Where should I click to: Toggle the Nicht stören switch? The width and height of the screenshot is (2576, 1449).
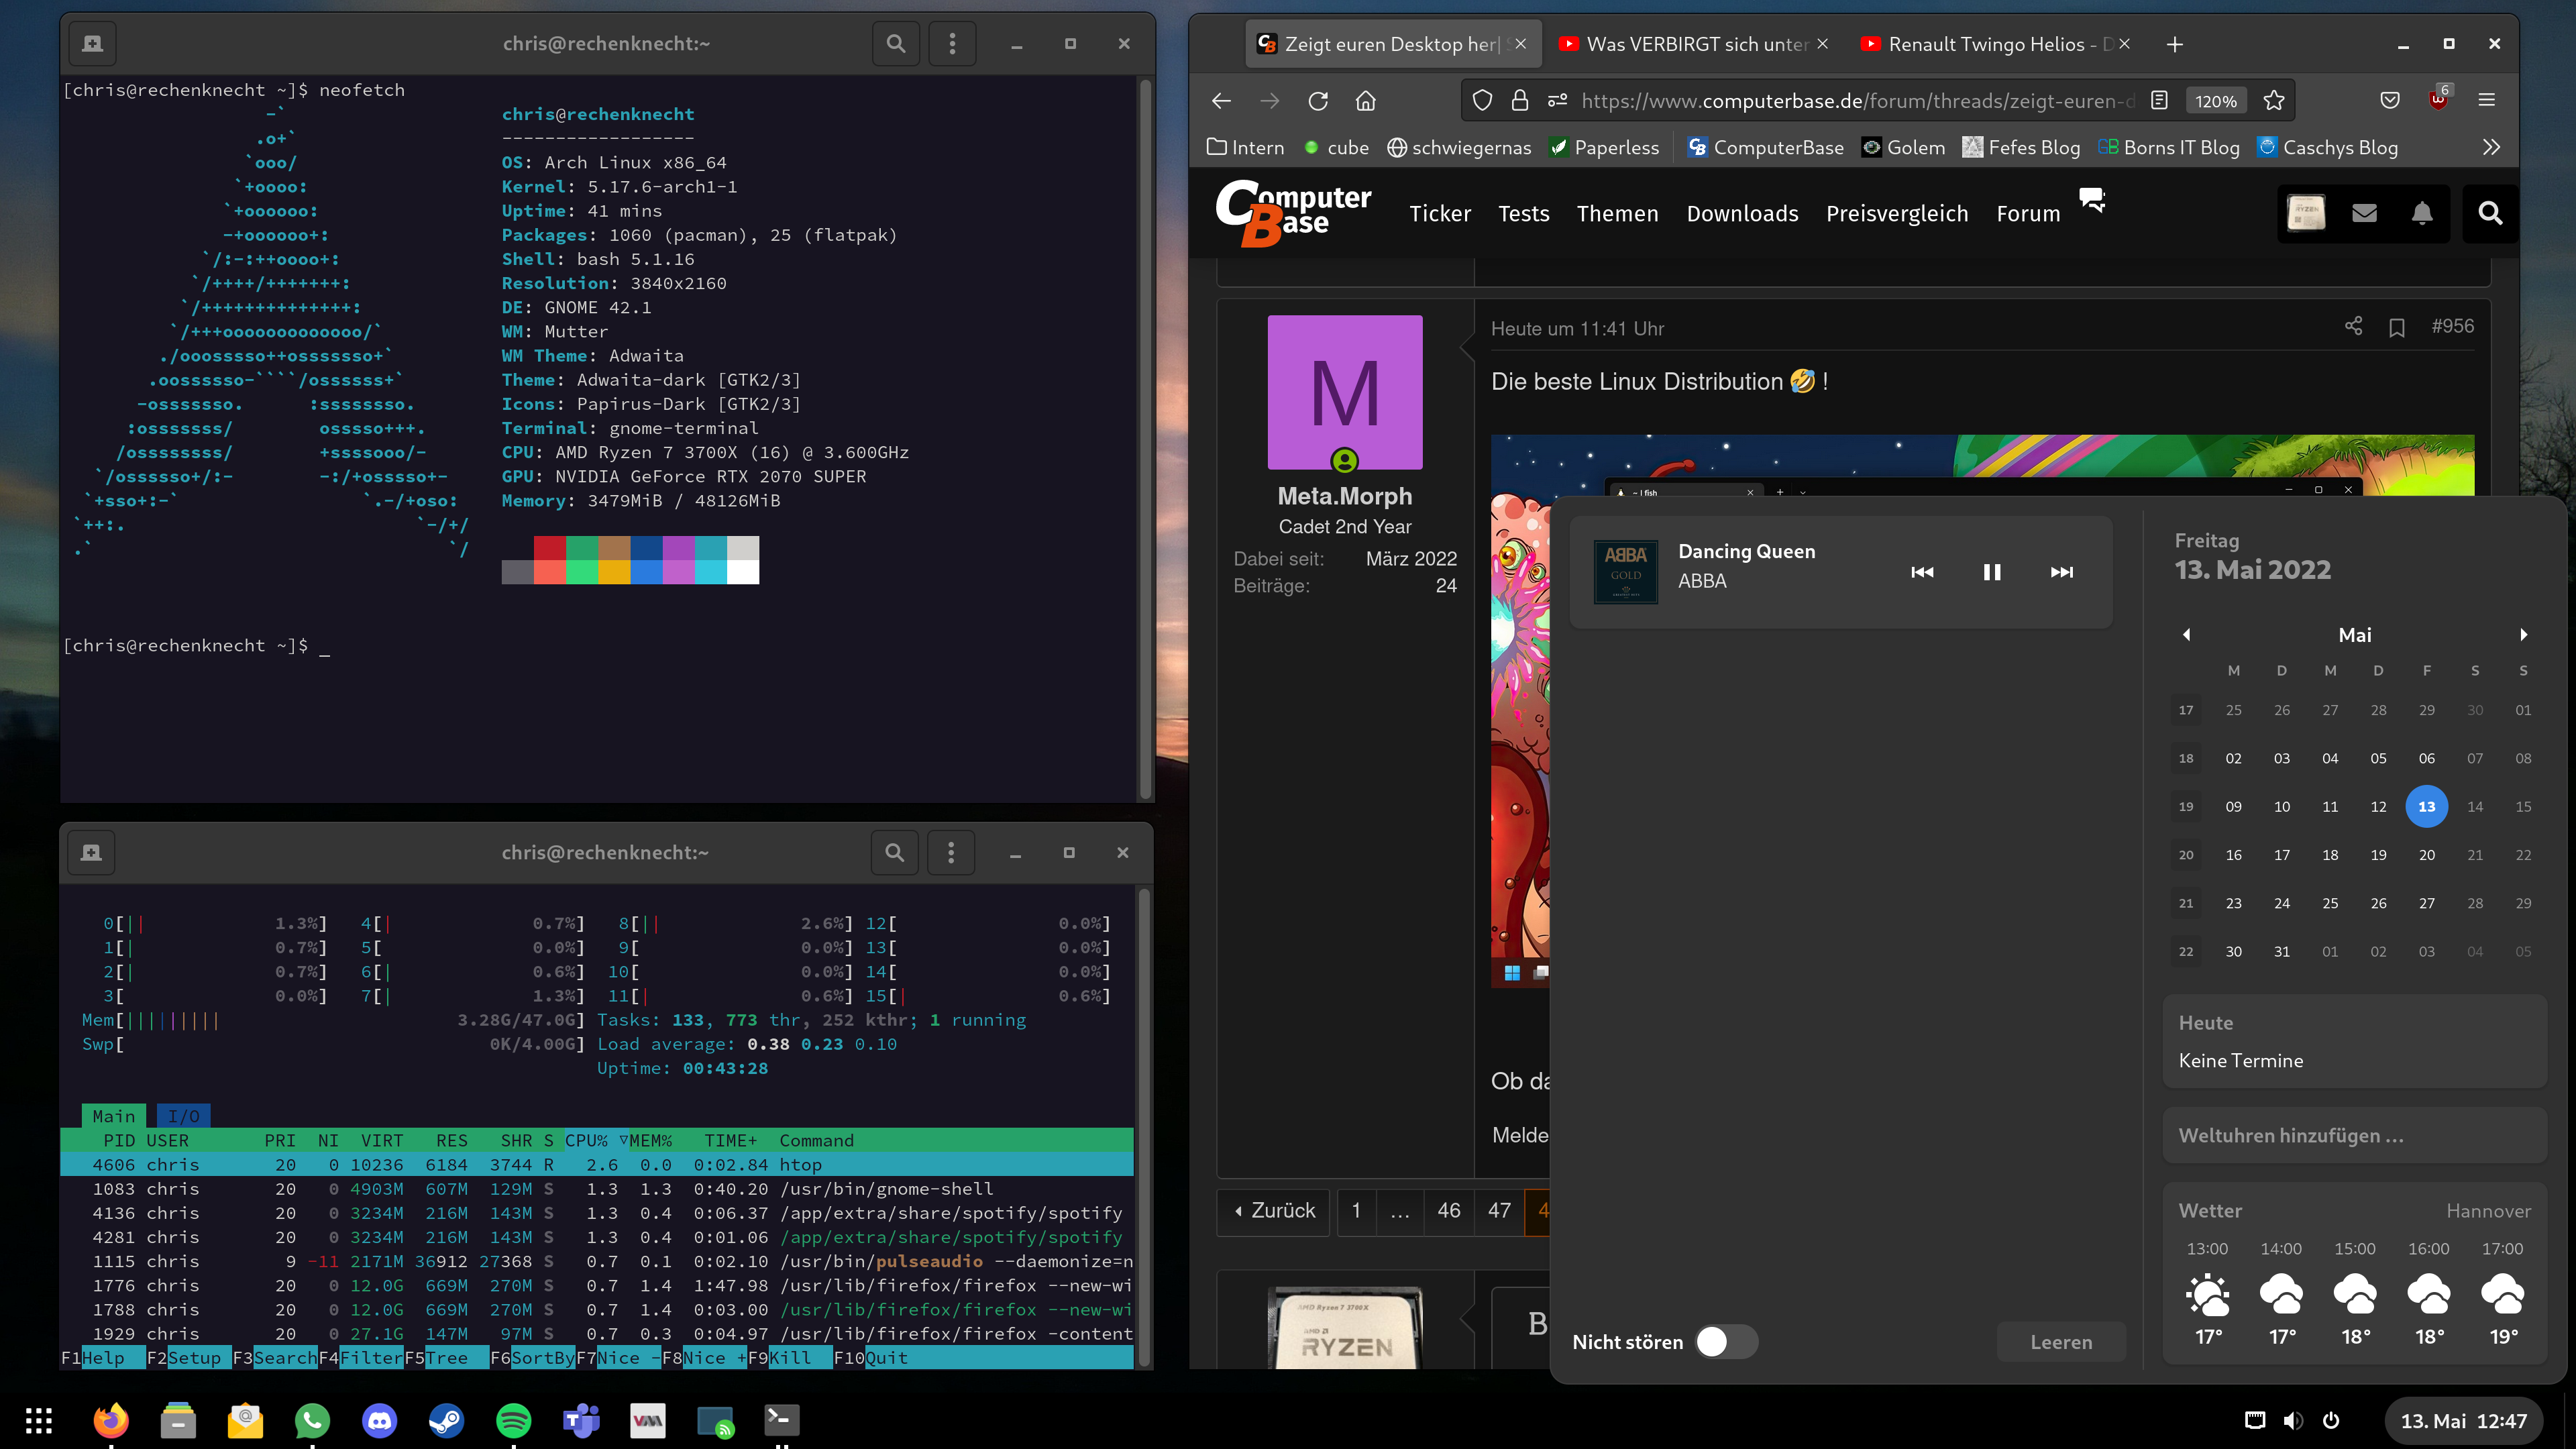(x=1726, y=1342)
